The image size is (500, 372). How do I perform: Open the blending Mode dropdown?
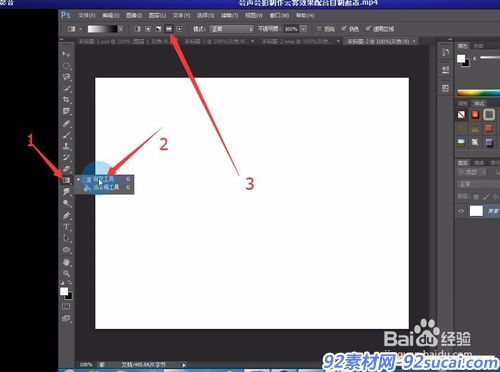coord(232,29)
